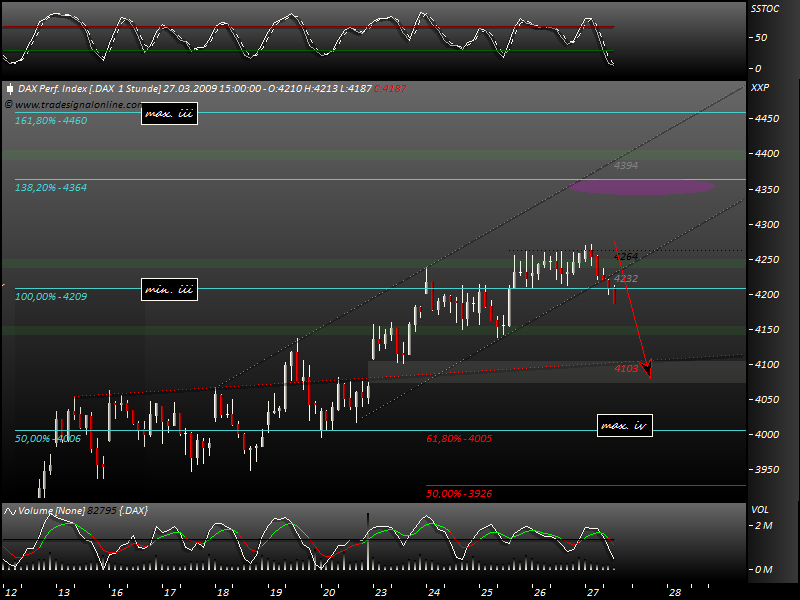
Task: Click the '138,20% - 4364' Fibonacci label
Action: [51, 188]
